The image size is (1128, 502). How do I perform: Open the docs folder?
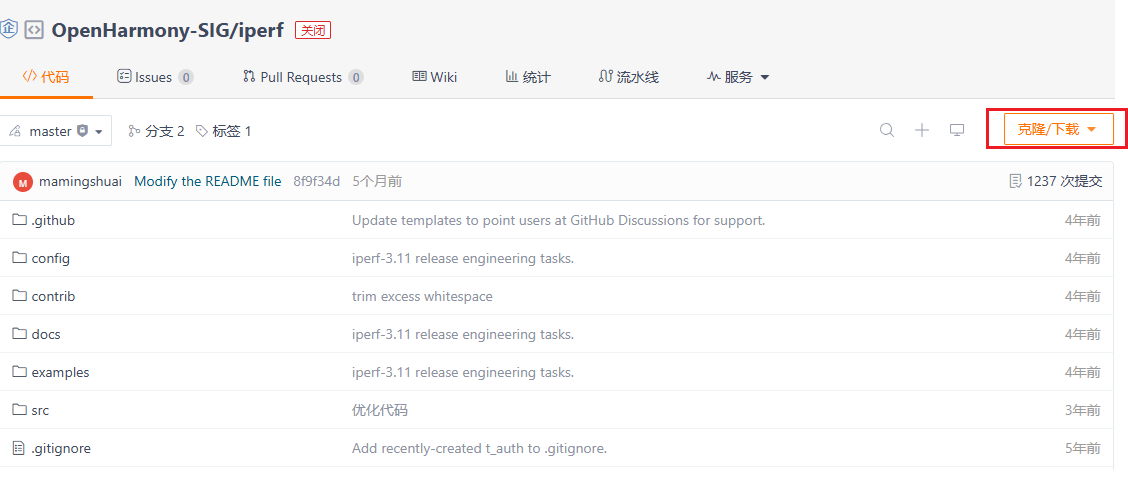(46, 334)
